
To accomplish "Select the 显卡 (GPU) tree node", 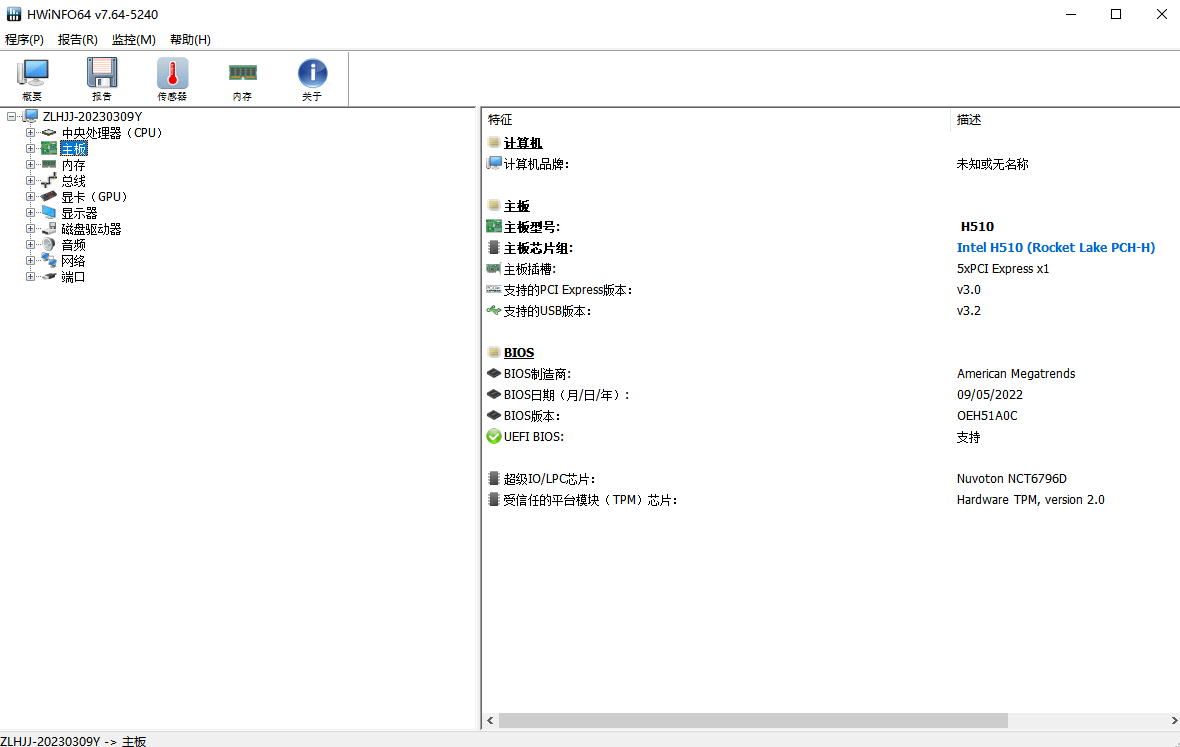I will (95, 197).
